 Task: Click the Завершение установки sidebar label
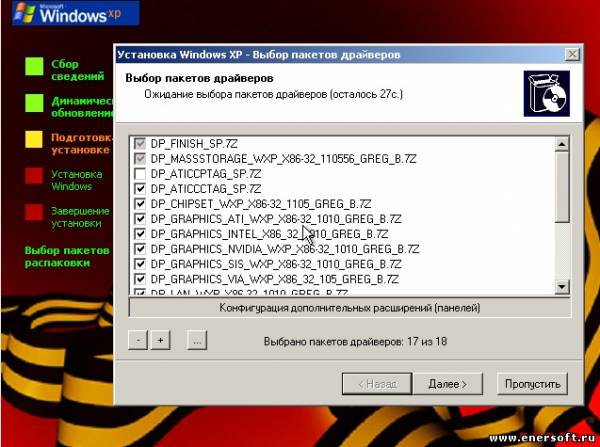[80, 217]
